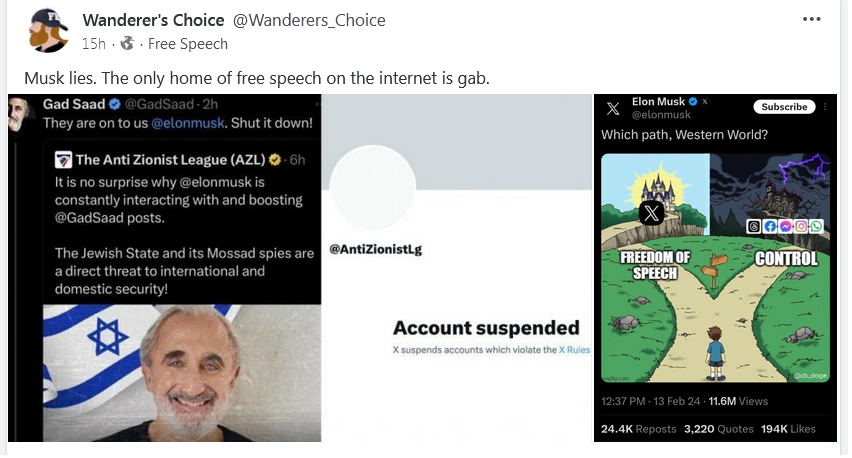The height and width of the screenshot is (458, 852).
Task: Open the Wanderer's Choice profile name link
Action: click(x=153, y=20)
